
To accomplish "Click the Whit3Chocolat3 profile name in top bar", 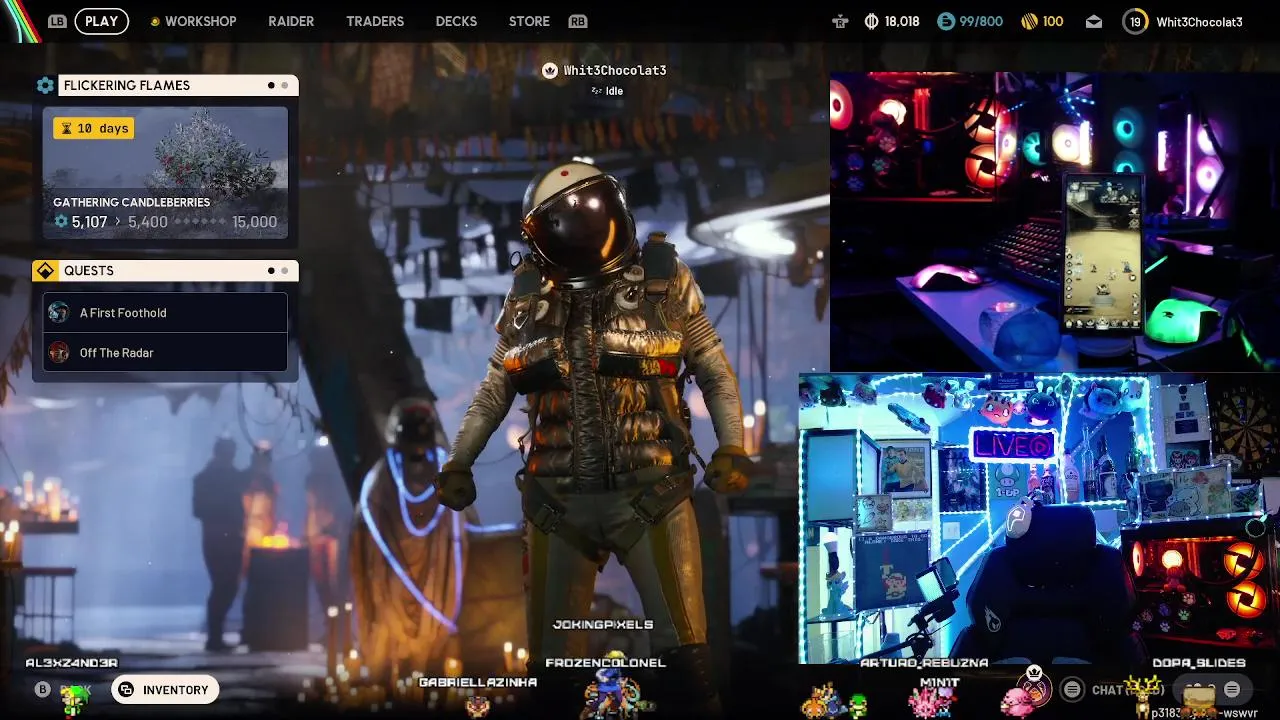I will (x=1199, y=21).
